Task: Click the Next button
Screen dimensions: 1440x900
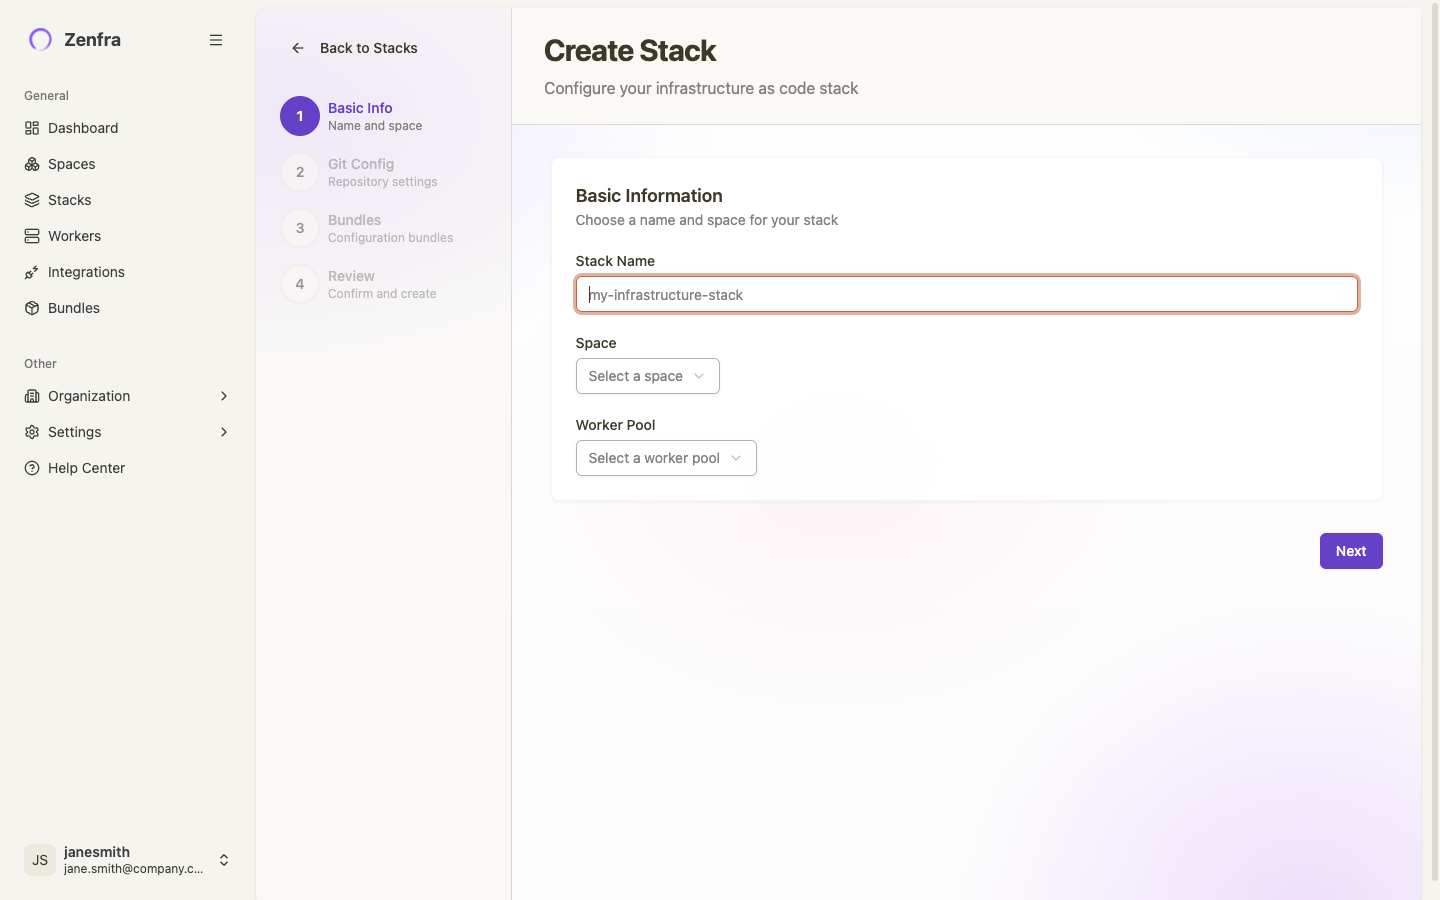Action: click(1351, 551)
